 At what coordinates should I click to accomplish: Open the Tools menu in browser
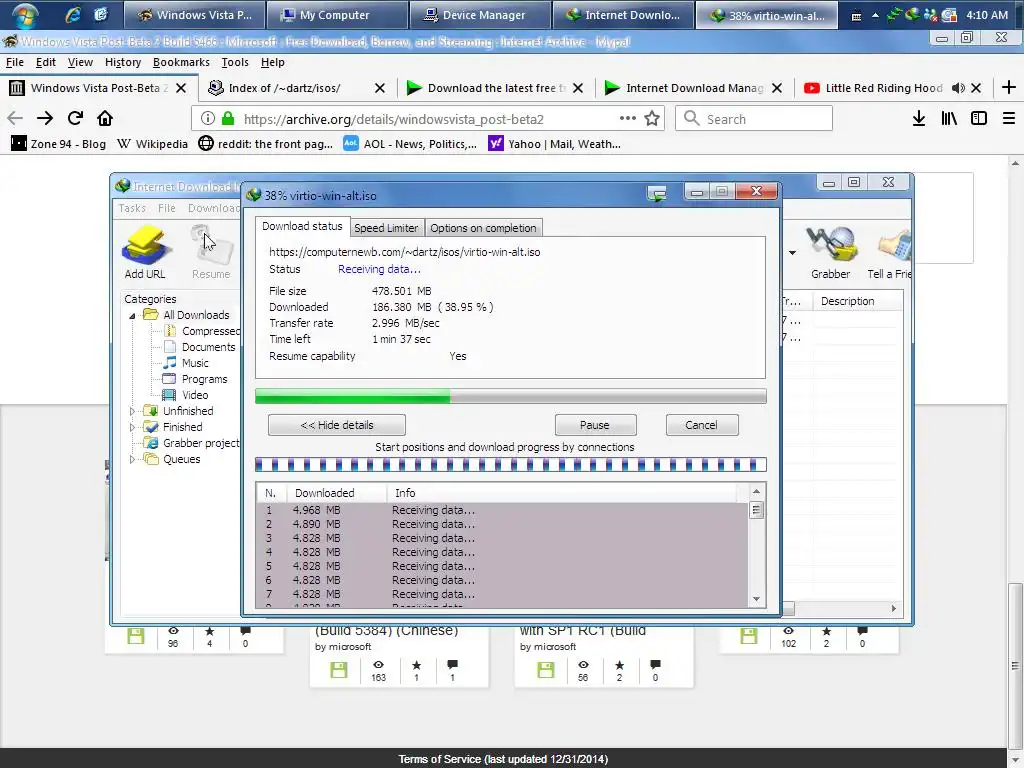point(234,62)
